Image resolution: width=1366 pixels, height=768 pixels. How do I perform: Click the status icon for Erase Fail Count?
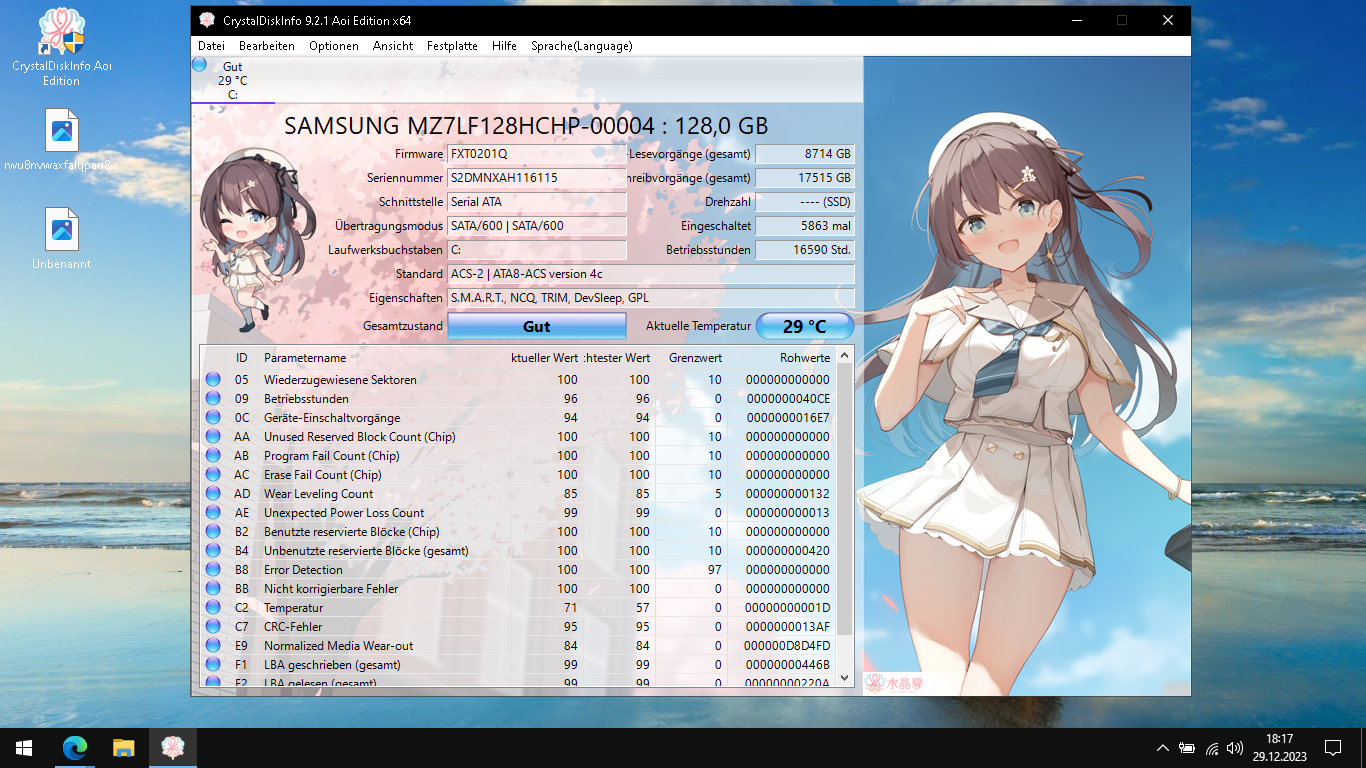click(x=213, y=475)
